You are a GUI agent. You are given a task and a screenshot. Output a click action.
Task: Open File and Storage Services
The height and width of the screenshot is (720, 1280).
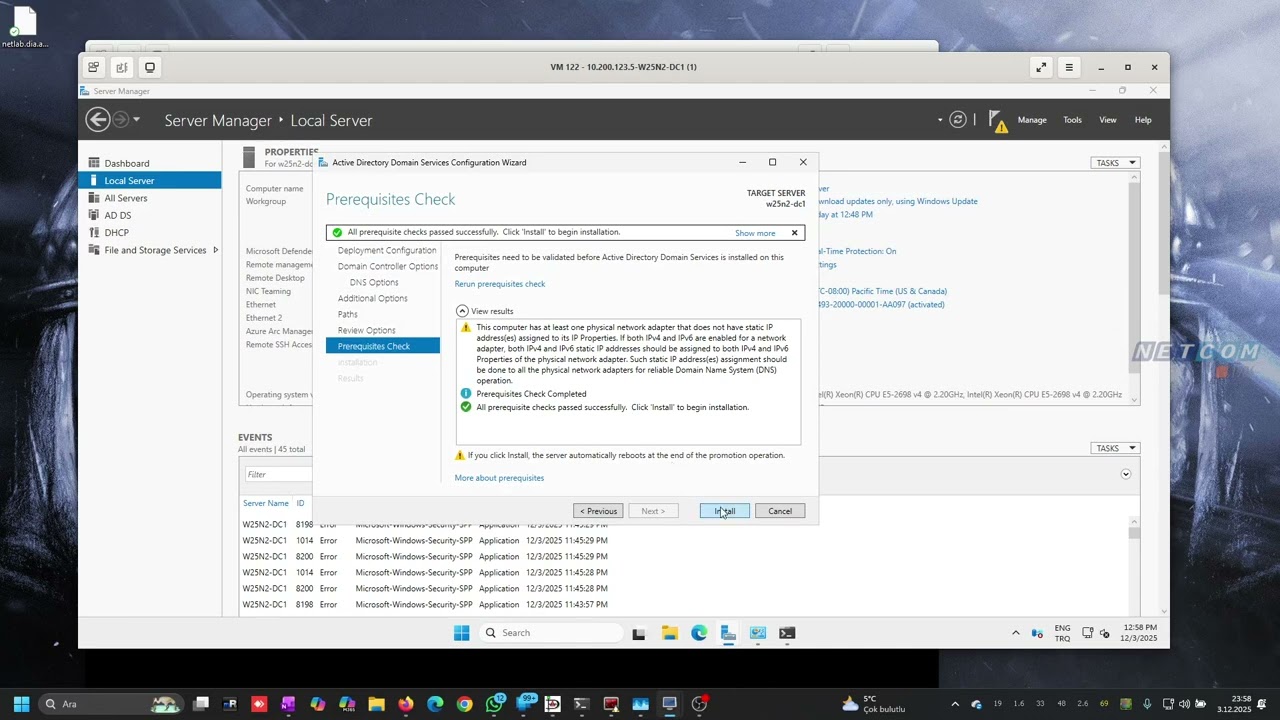[155, 250]
